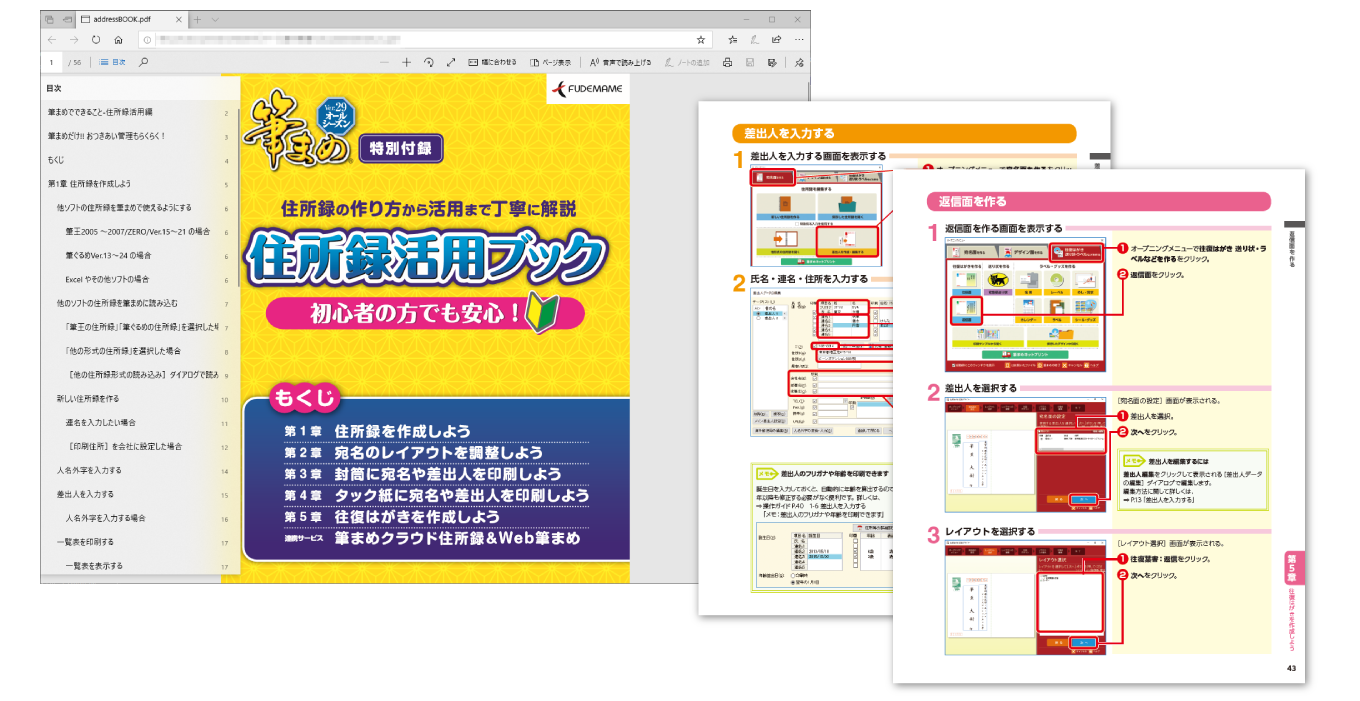The width and height of the screenshot is (1360, 701).
Task: Open the browser settings and more menu
Action: click(799, 40)
